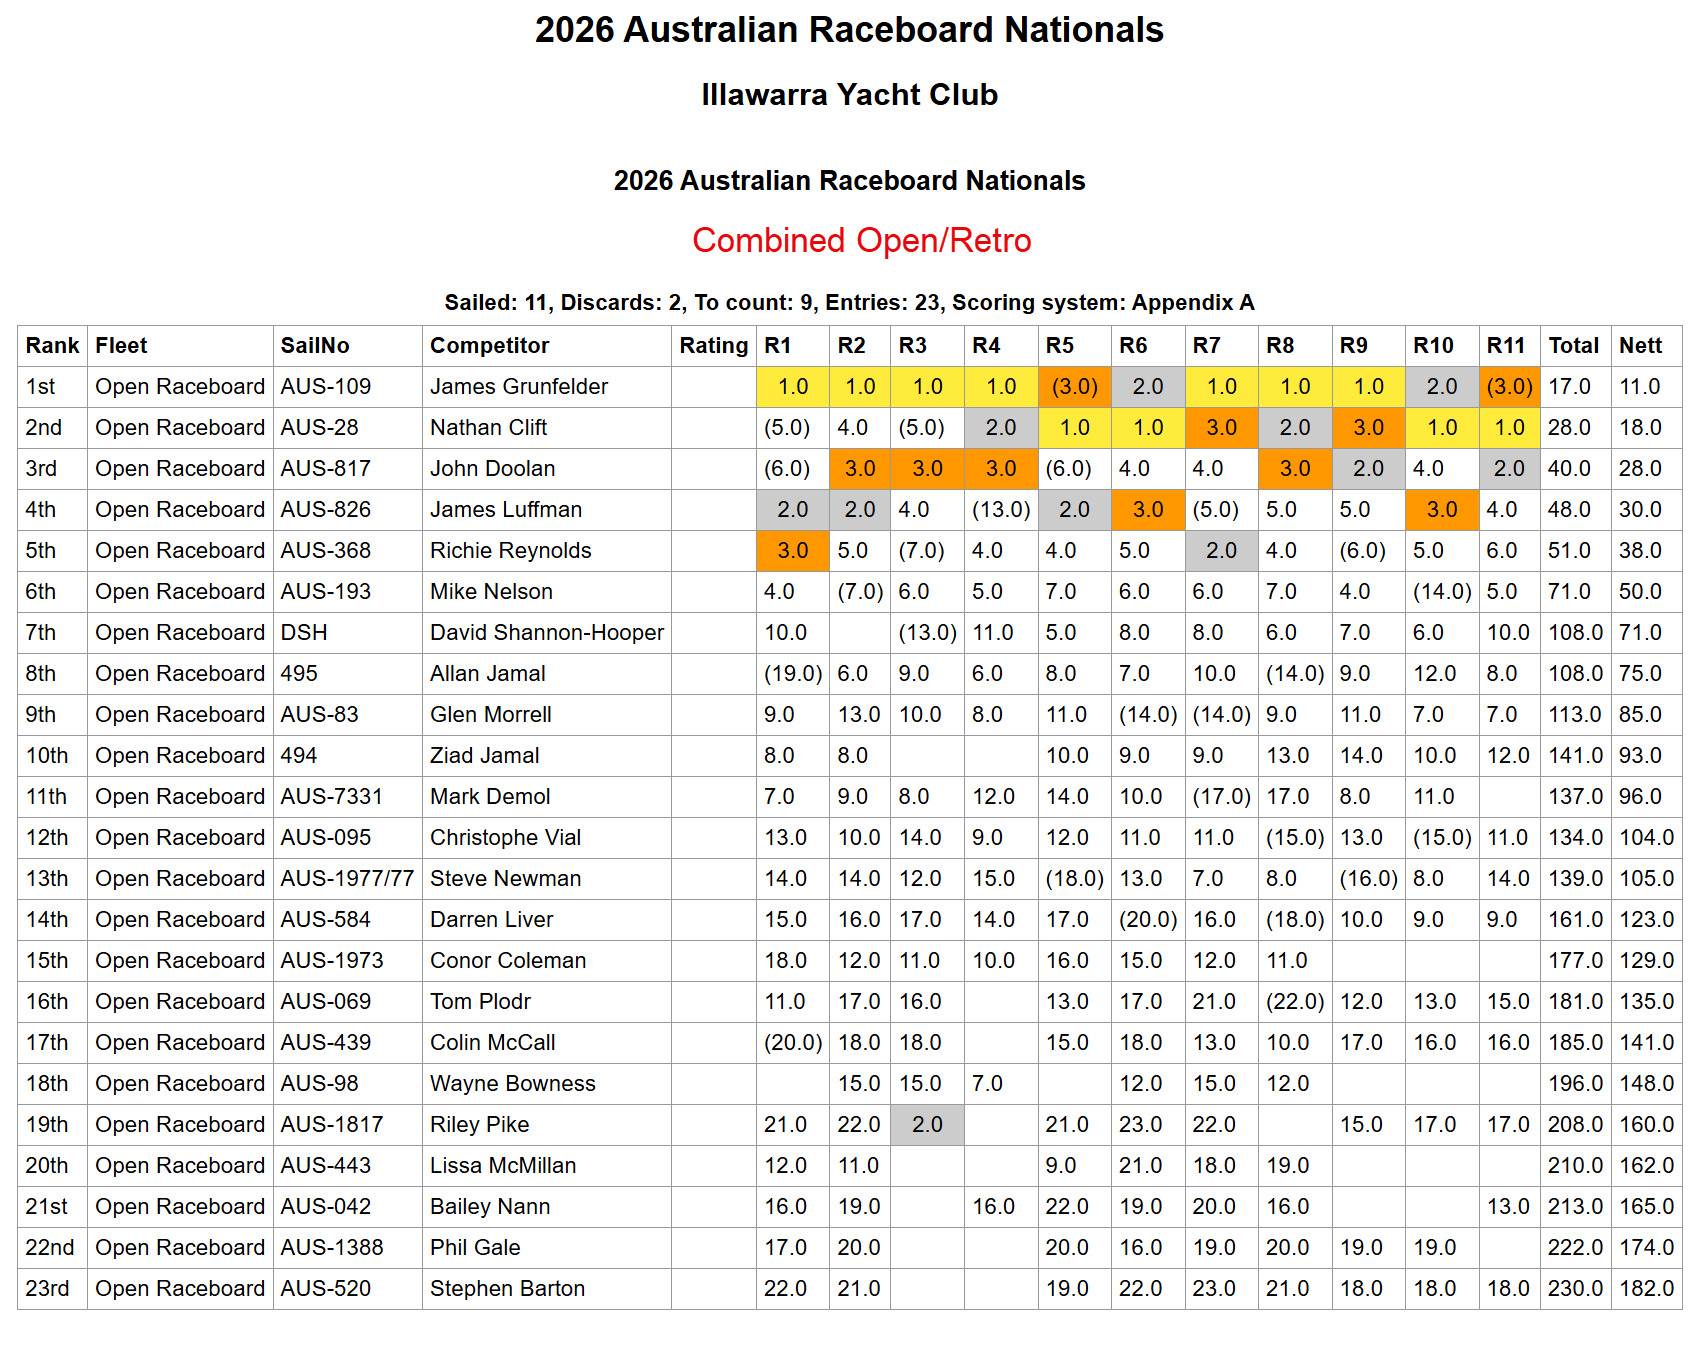
Task: Select competitor name James Grunfelder
Action: coord(518,387)
